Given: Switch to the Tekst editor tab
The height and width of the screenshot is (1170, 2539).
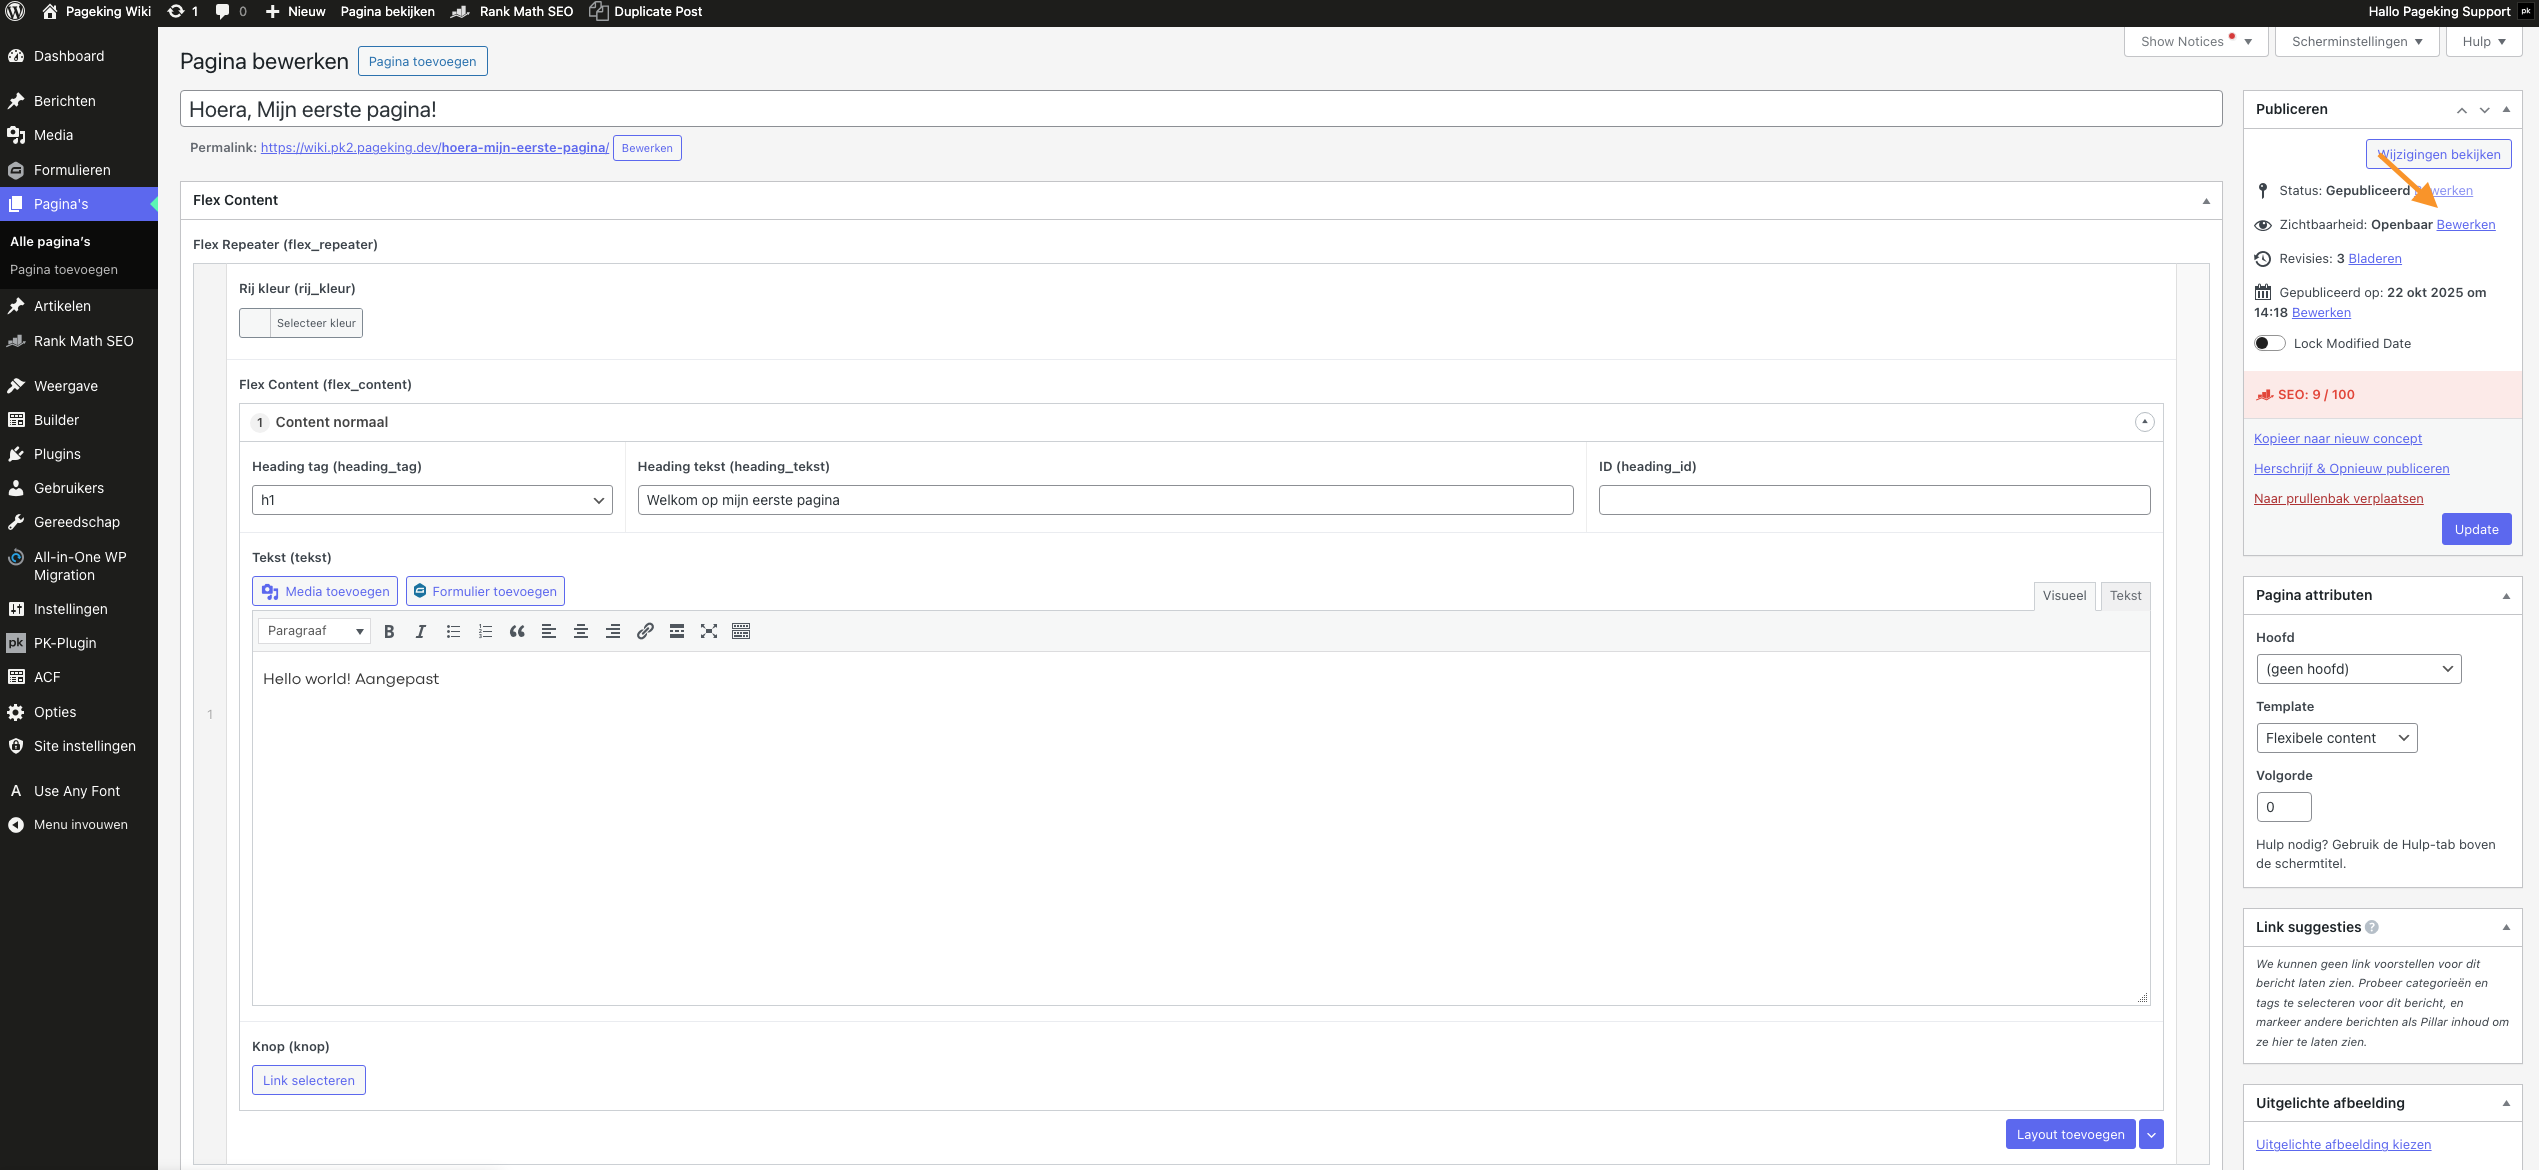Looking at the screenshot, I should tap(2125, 595).
